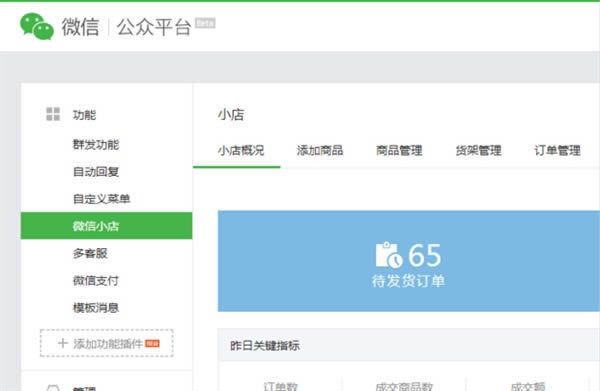
Task: Click the 公众平台 header title
Action: coord(154,27)
